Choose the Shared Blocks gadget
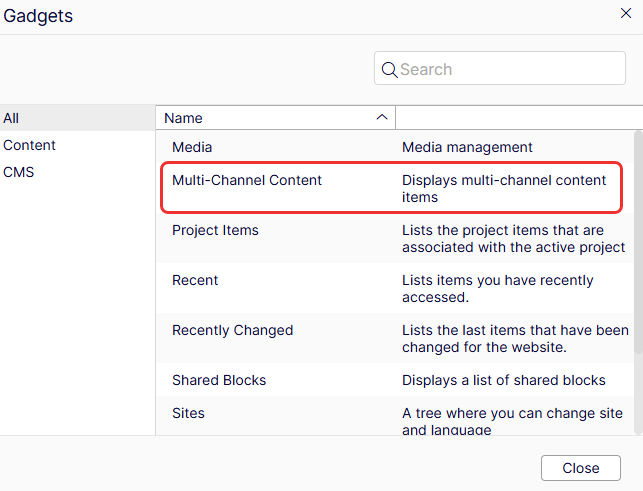The height and width of the screenshot is (491, 643). pos(395,380)
